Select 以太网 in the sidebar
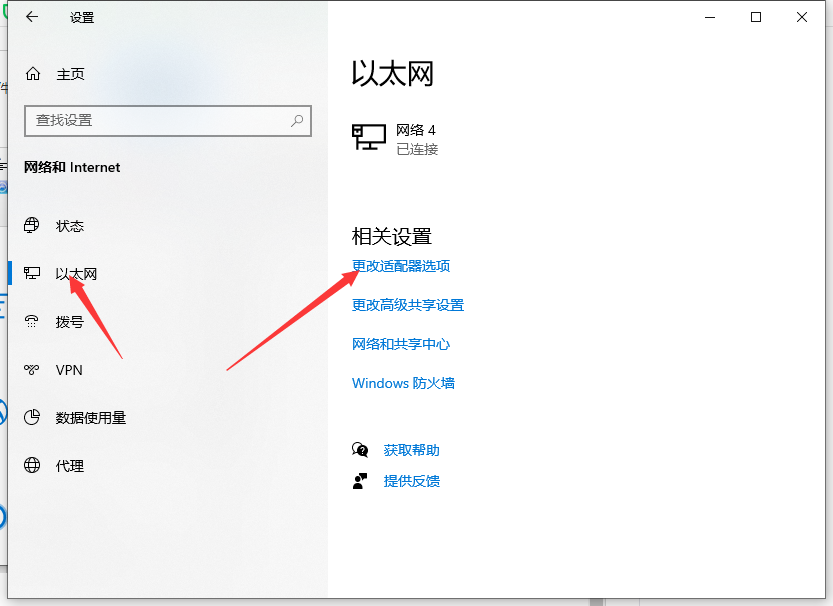833x606 pixels. click(x=76, y=274)
